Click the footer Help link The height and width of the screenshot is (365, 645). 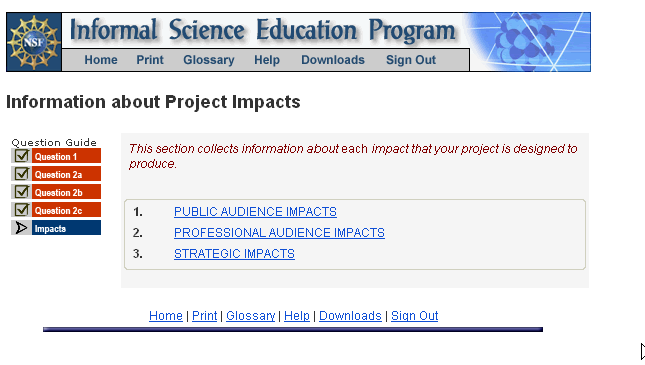point(297,316)
